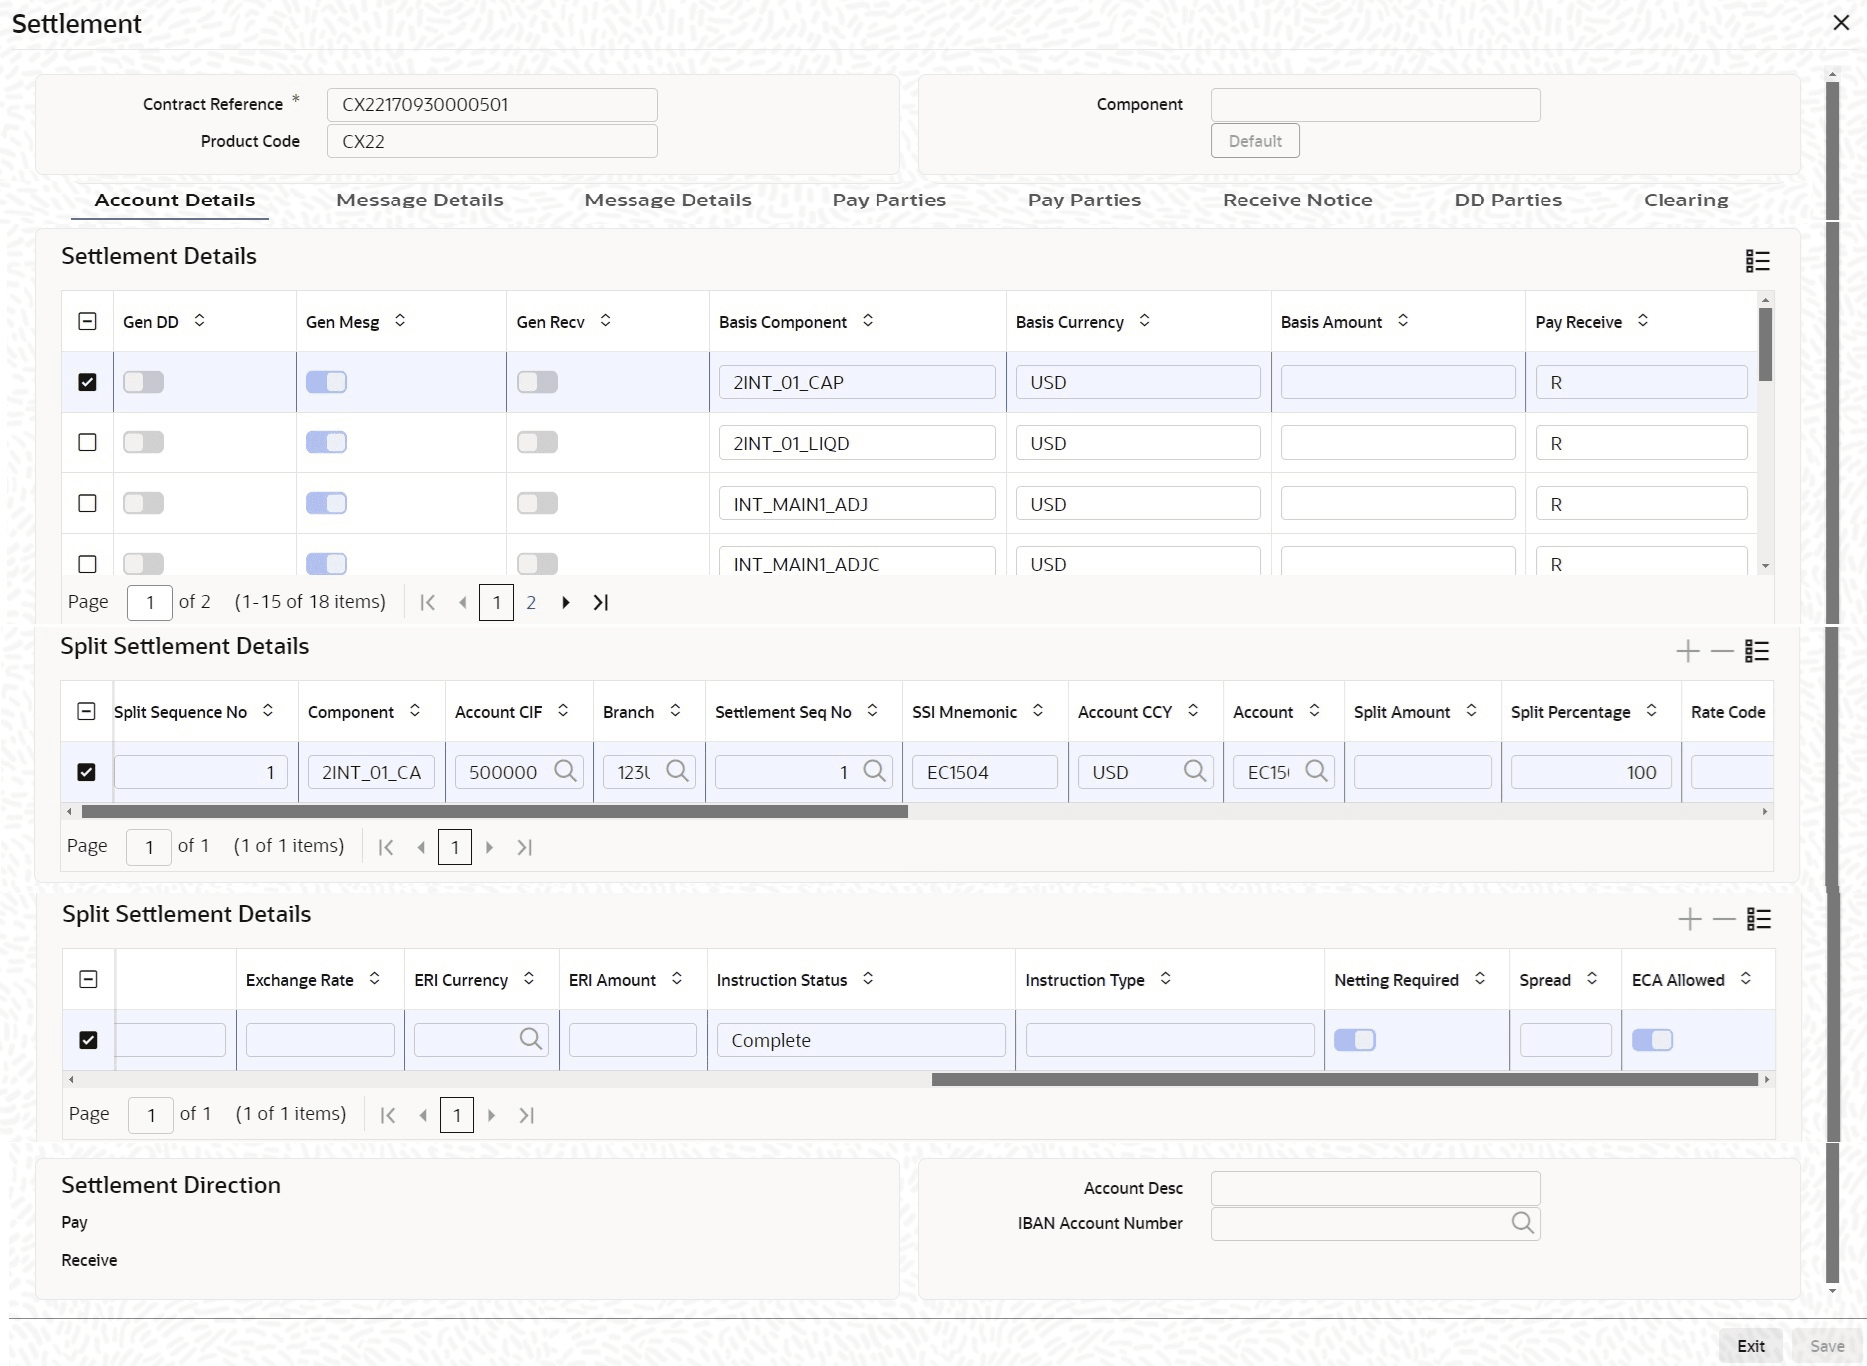Open the Clearing tab

click(x=1686, y=200)
